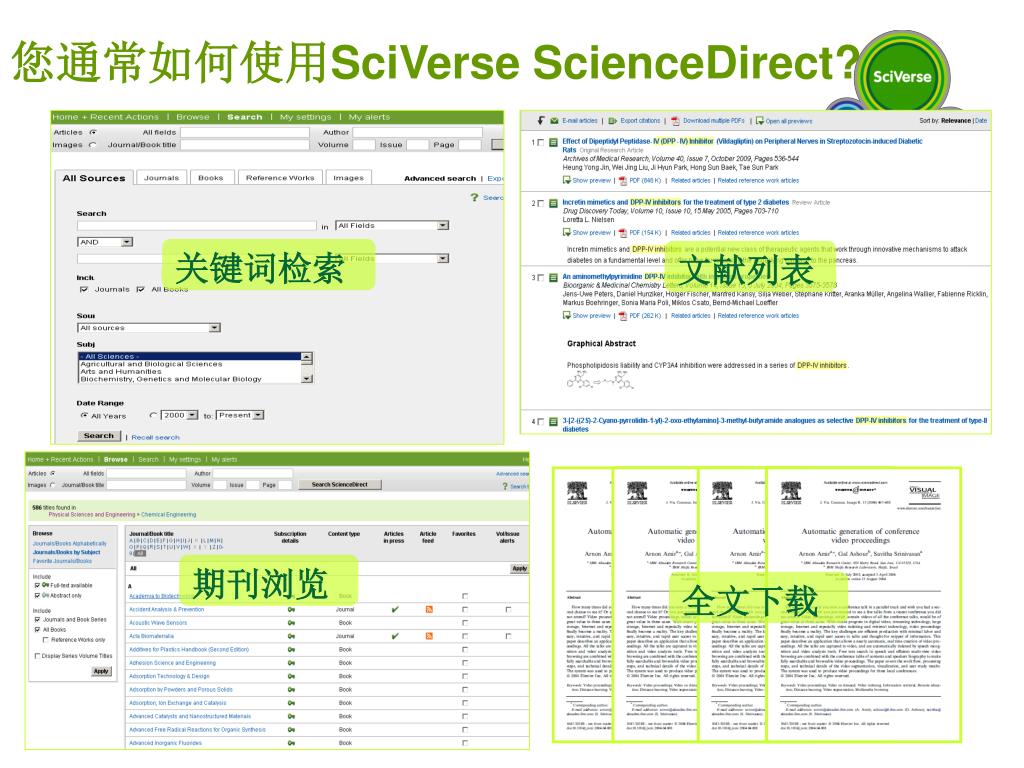This screenshot has width=1024, height=768.
Task: Click the Download multiple PDFs icon
Action: point(675,121)
